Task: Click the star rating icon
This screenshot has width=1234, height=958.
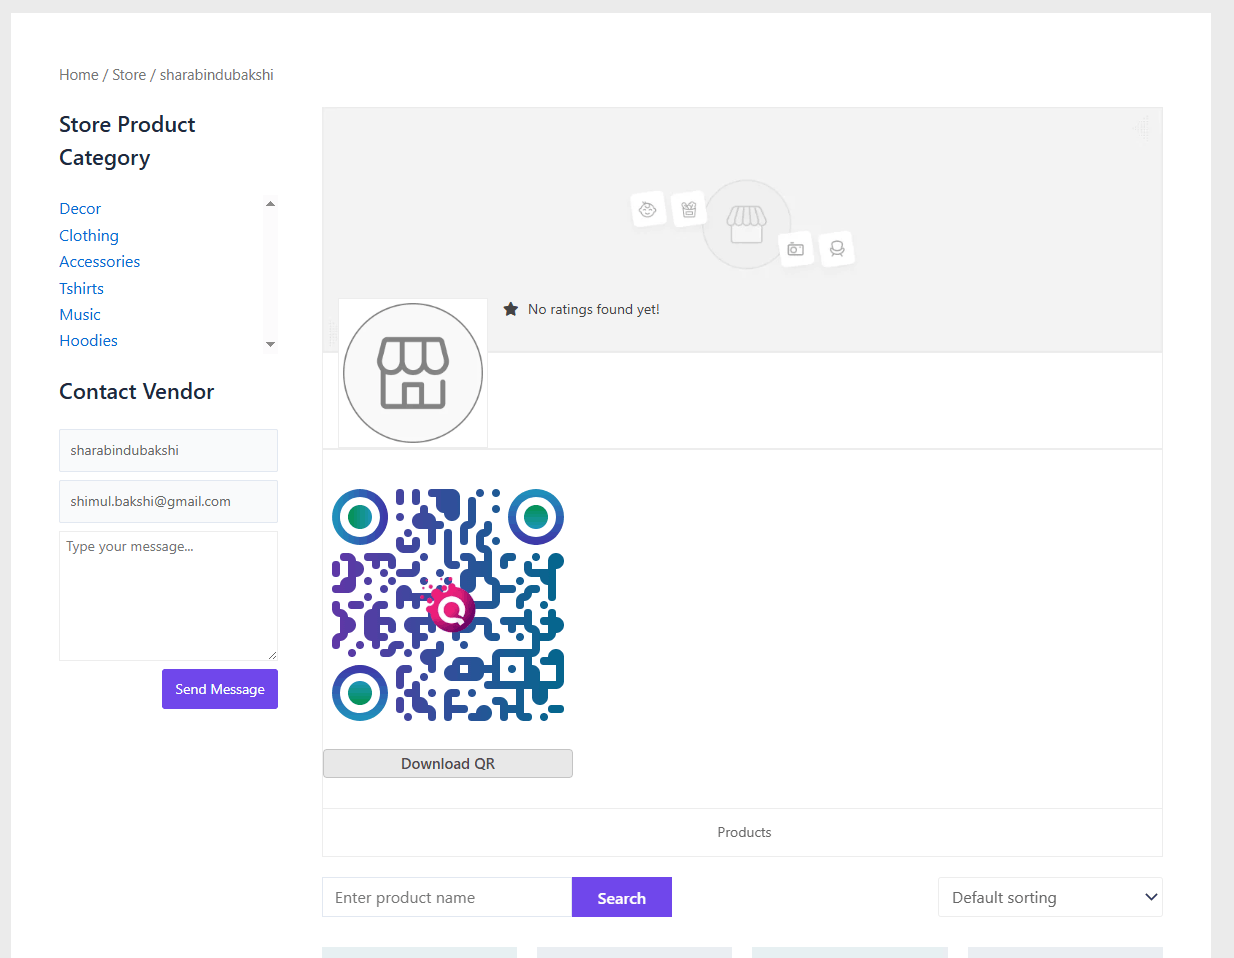Action: [510, 309]
